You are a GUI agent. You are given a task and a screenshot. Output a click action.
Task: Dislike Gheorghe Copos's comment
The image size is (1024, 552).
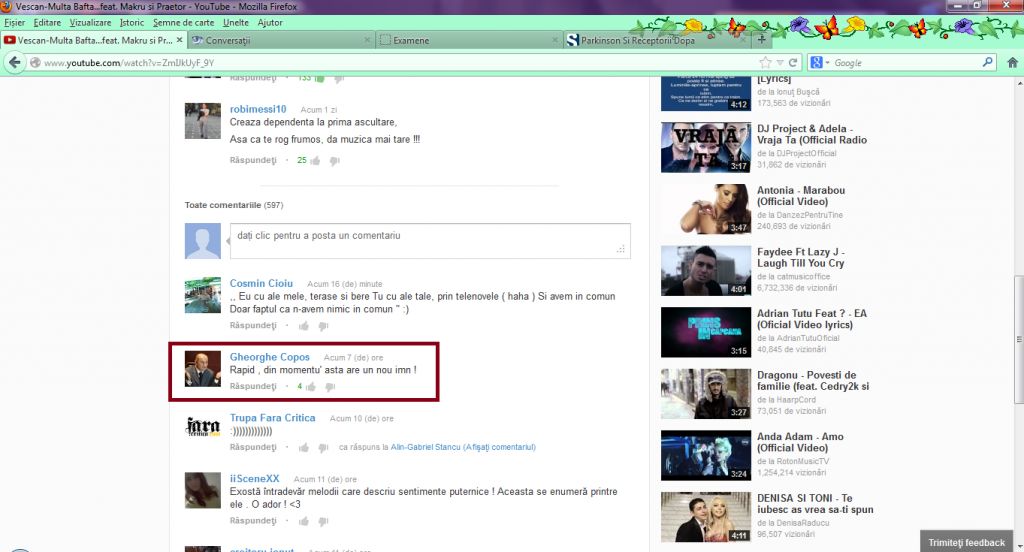(330, 387)
